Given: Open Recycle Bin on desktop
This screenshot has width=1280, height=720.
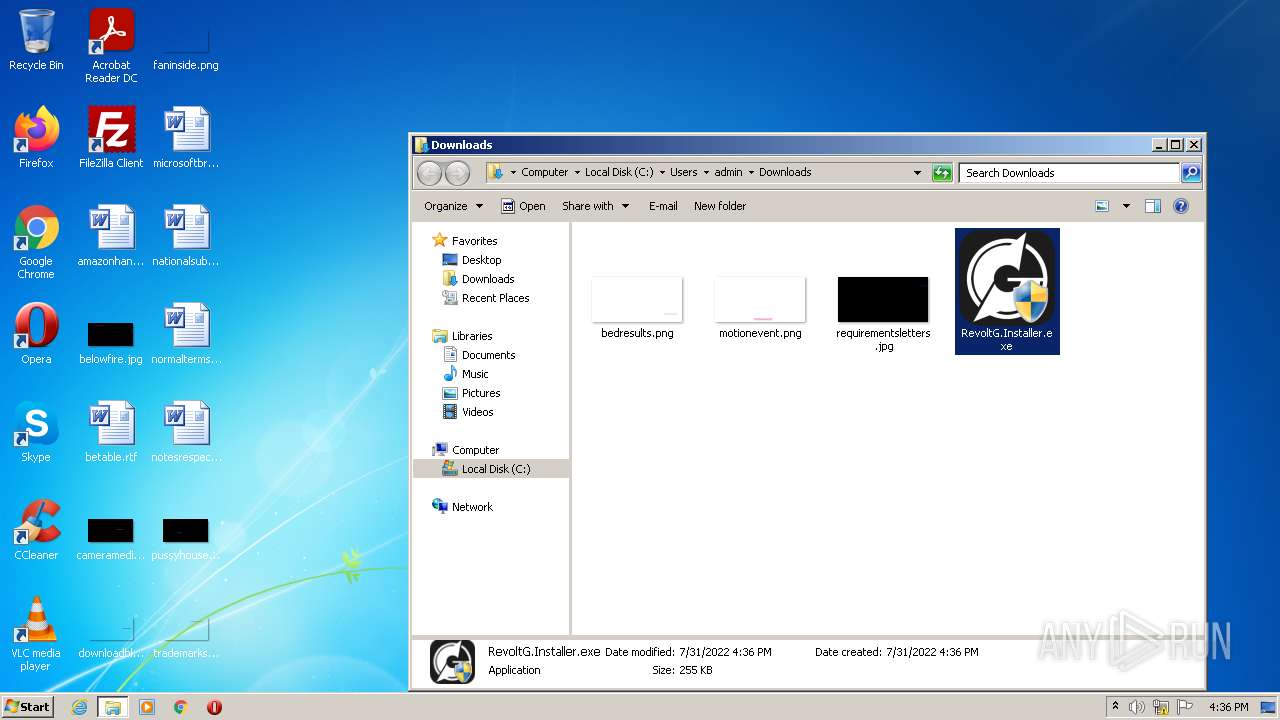Looking at the screenshot, I should [x=36, y=41].
